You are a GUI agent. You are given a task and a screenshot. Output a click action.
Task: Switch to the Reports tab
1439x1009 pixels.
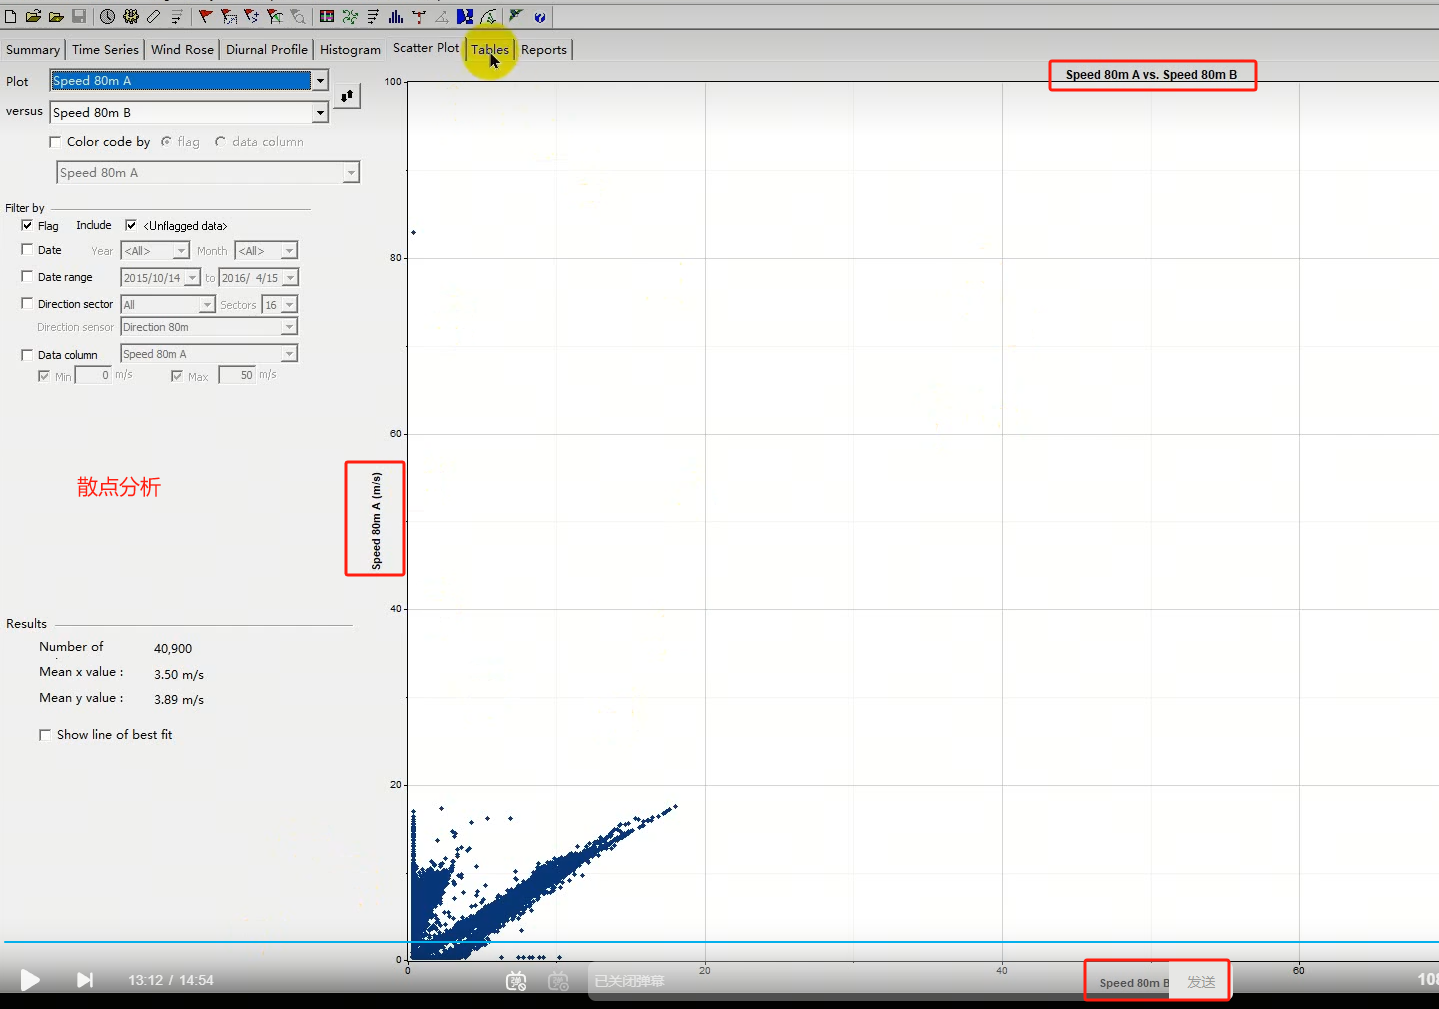pos(543,49)
